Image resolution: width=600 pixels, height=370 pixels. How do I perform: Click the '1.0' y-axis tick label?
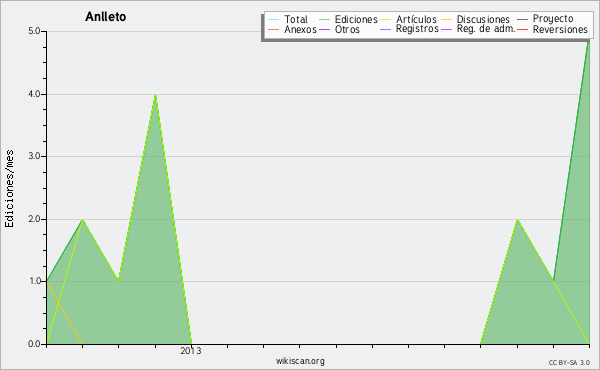point(34,281)
